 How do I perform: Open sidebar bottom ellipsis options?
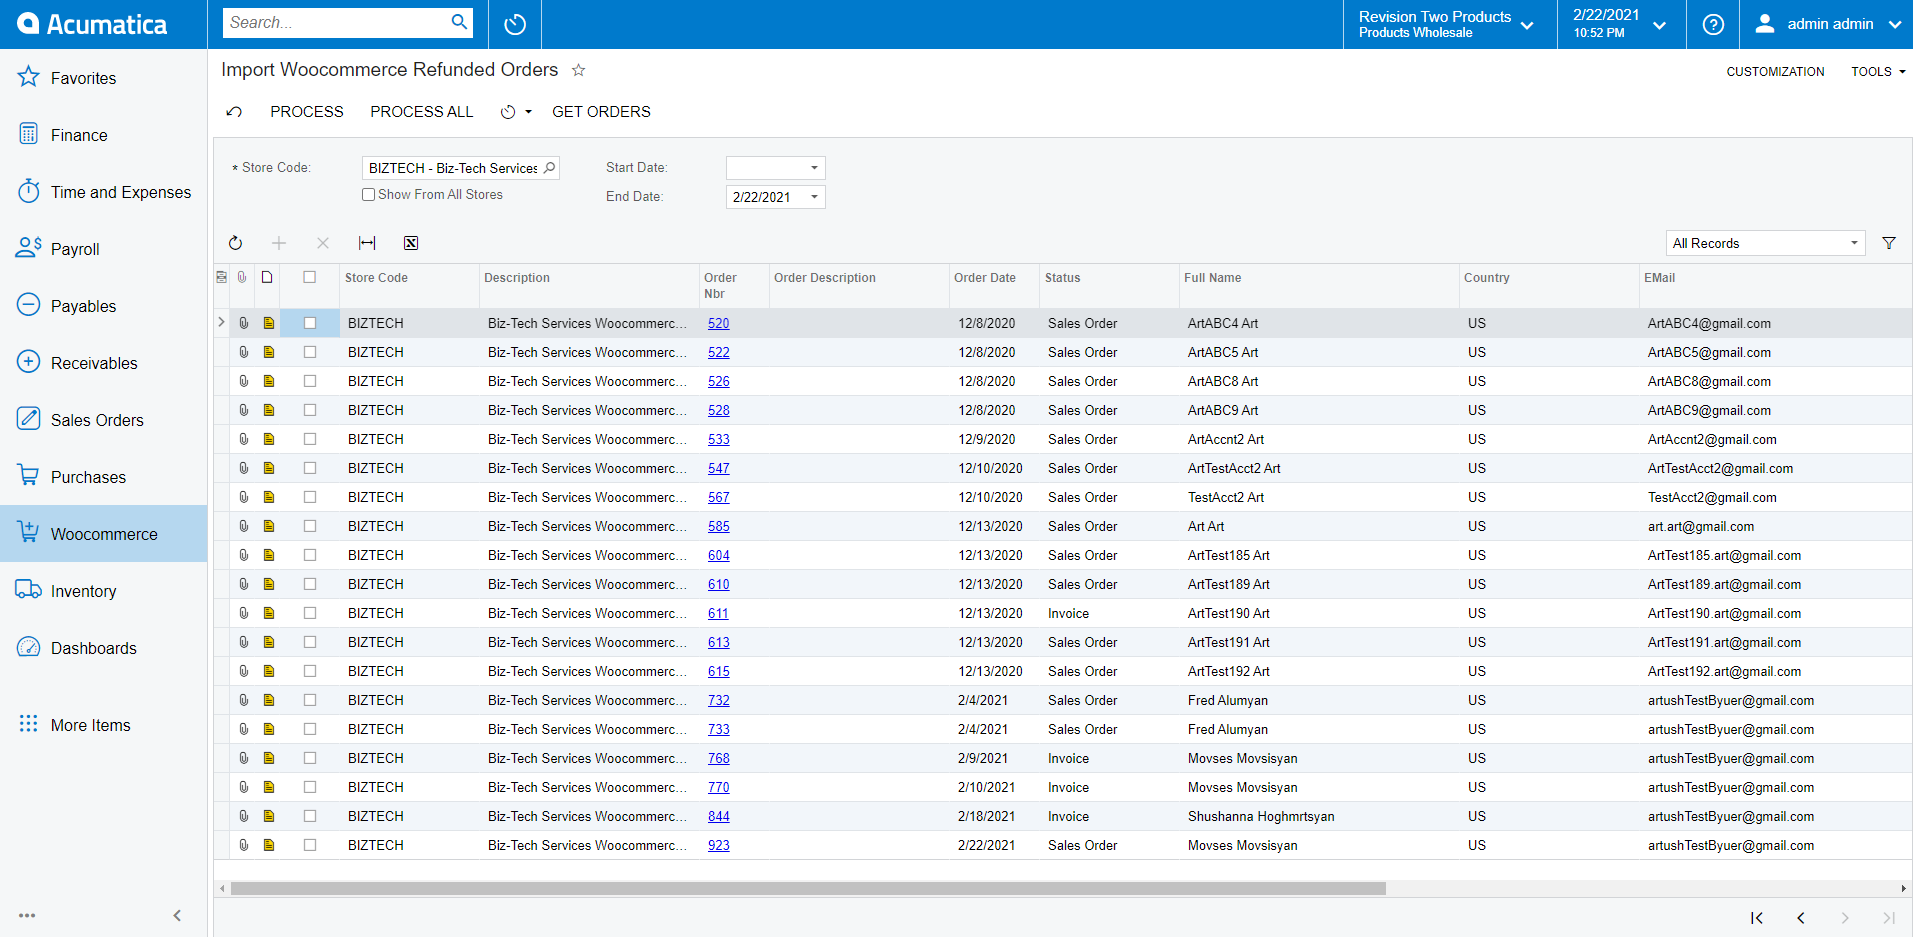[27, 915]
